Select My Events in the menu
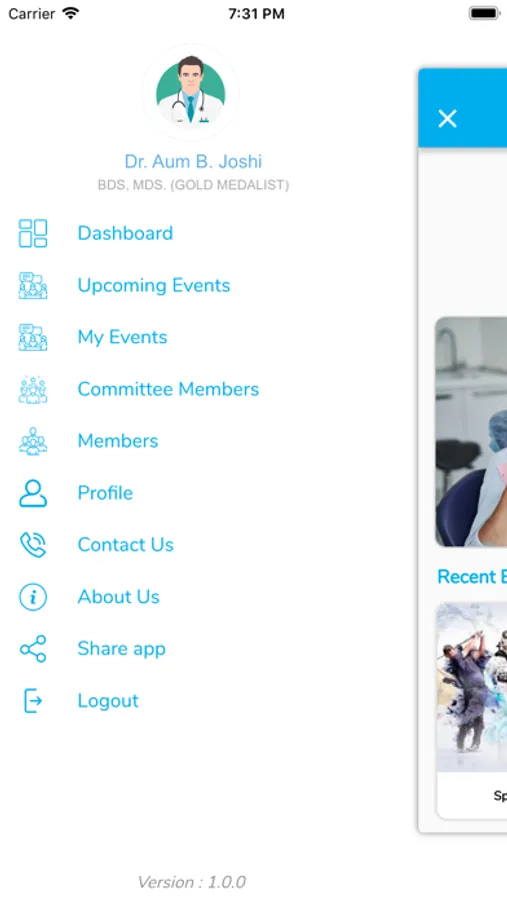The width and height of the screenshot is (507, 900). (x=122, y=337)
